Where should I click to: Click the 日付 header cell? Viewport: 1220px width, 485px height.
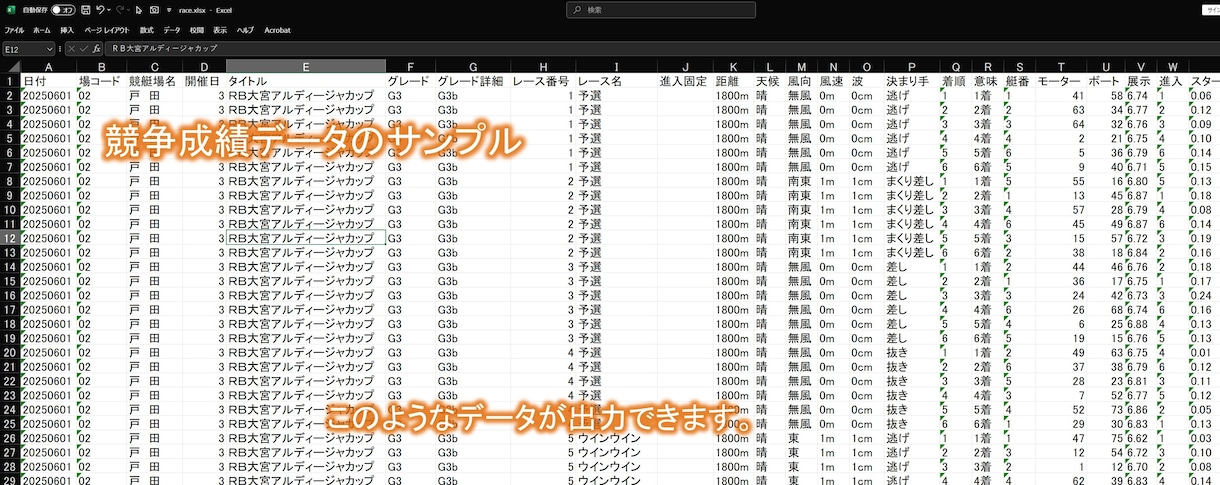[x=48, y=81]
